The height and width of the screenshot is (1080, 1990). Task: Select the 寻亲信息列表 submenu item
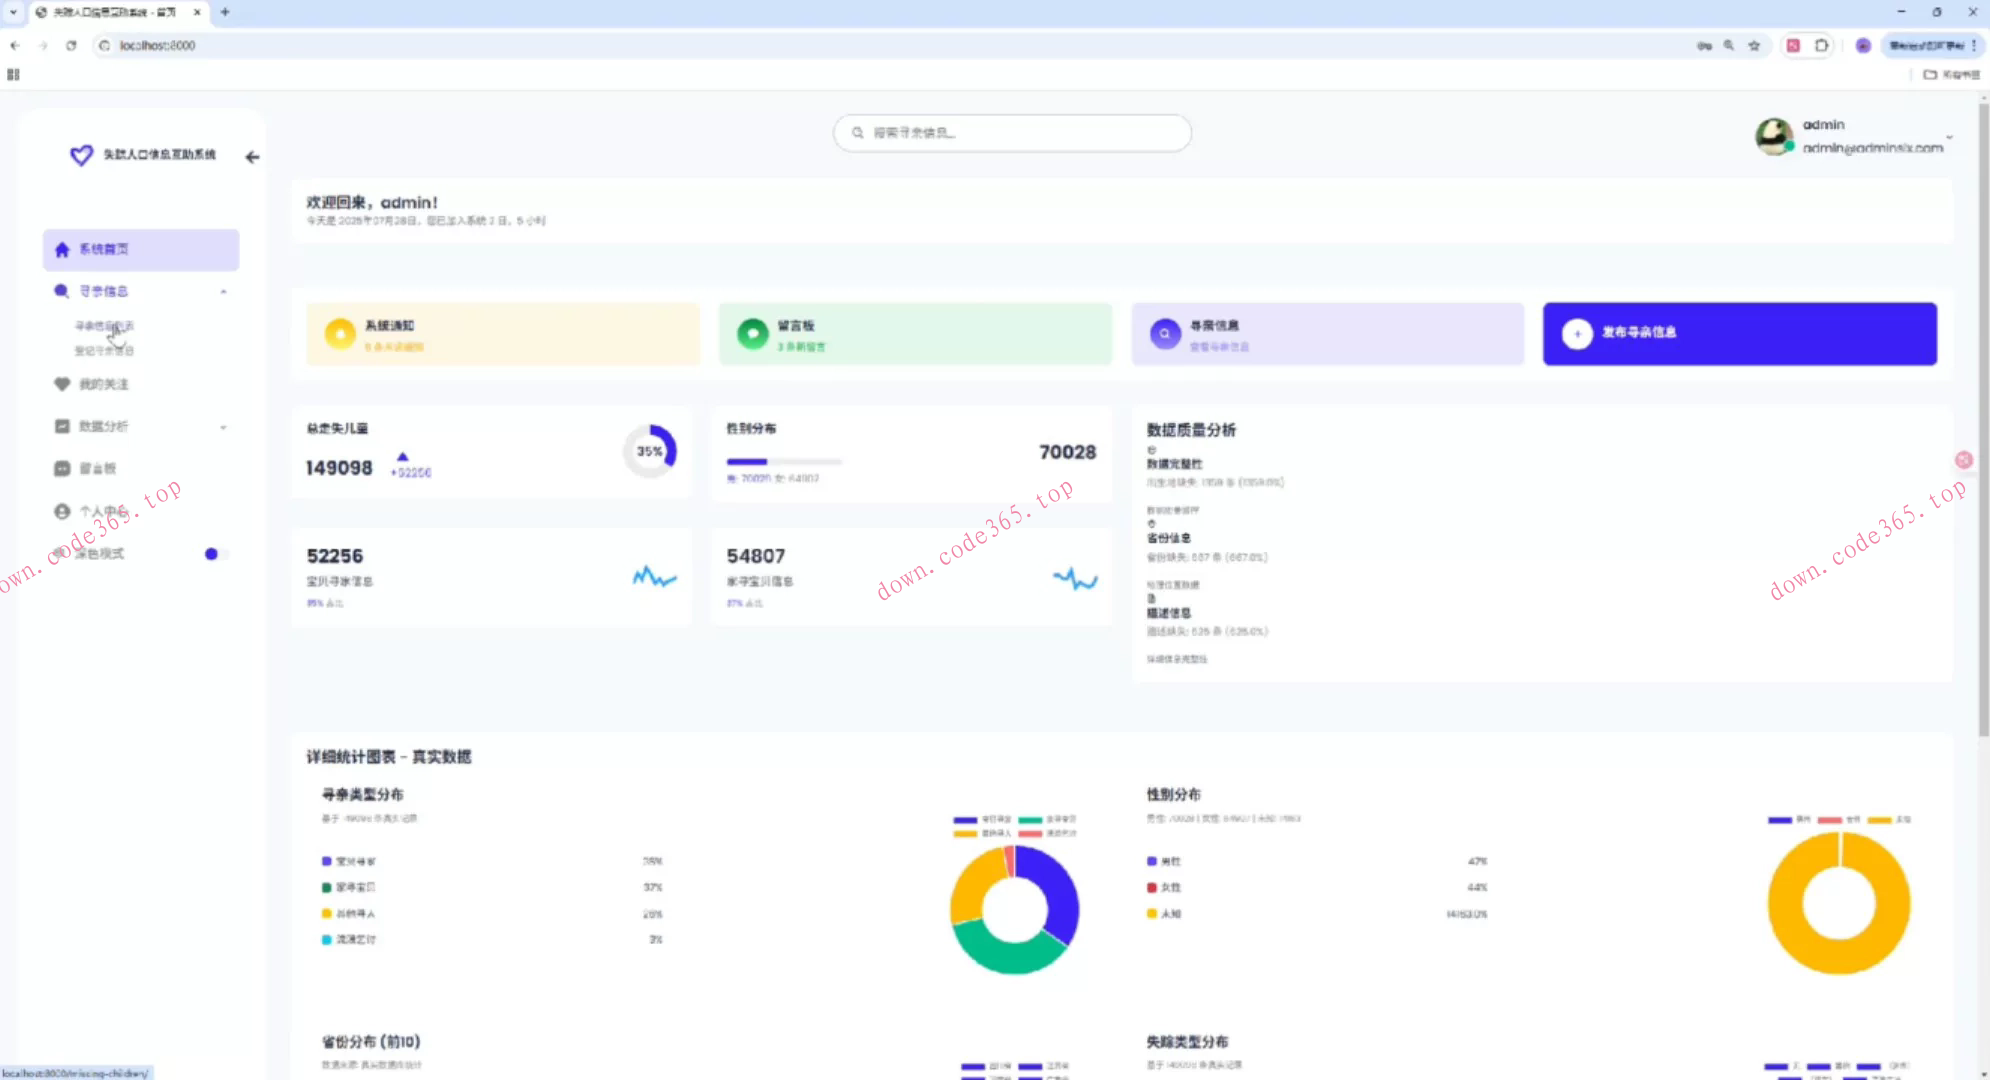[104, 326]
